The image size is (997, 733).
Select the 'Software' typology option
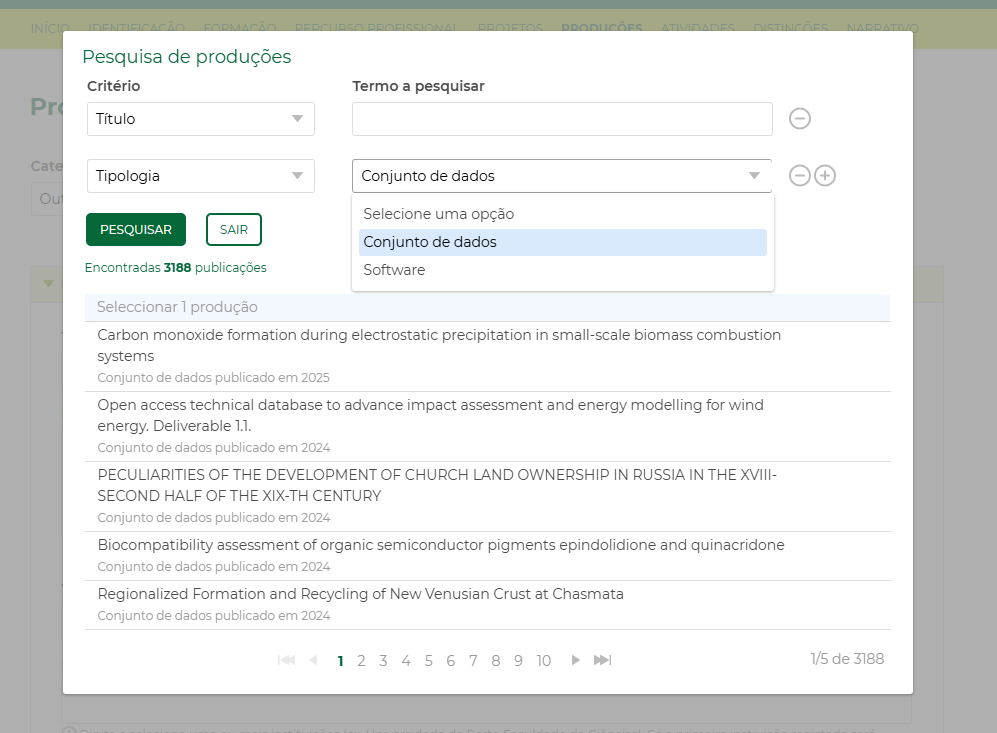(x=563, y=270)
